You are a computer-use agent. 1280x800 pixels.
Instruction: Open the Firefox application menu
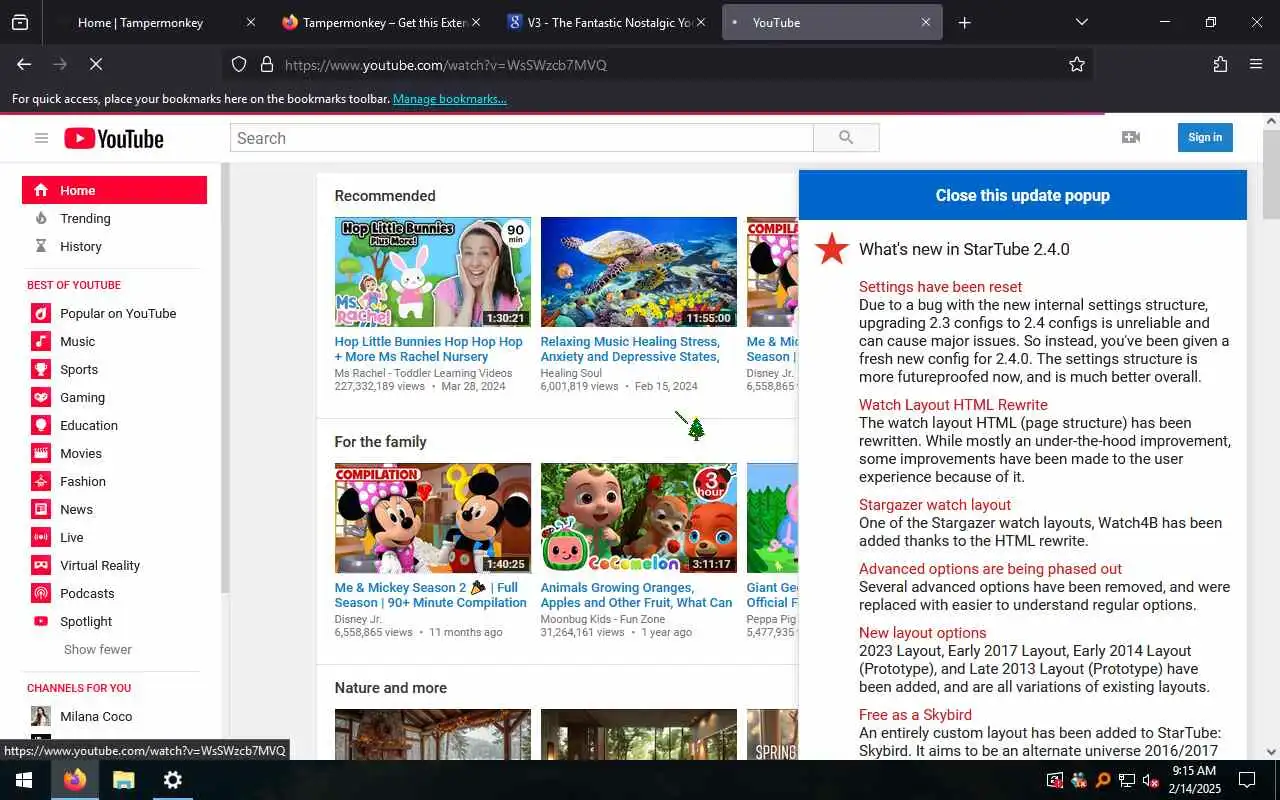(x=1256, y=64)
